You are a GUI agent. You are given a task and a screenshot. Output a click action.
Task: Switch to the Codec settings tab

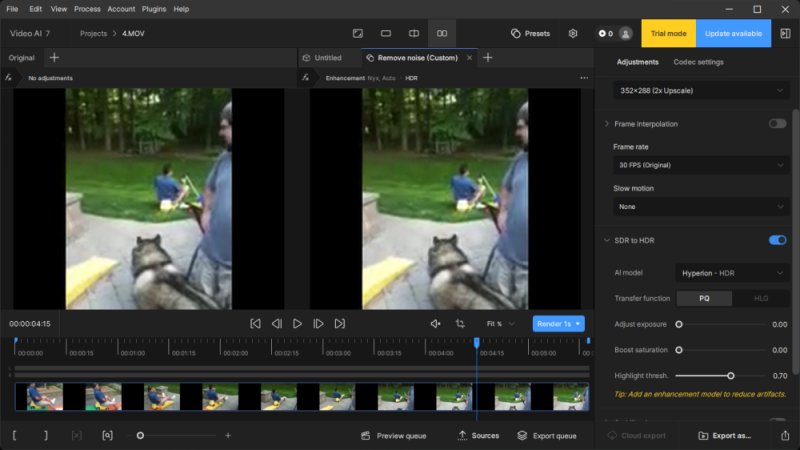coord(698,62)
